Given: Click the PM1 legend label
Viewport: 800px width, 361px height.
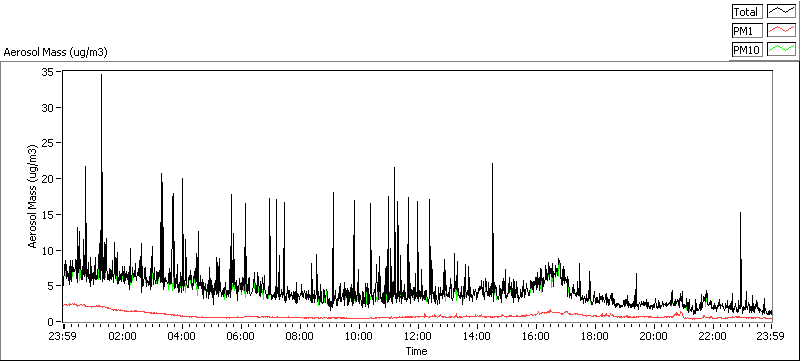Looking at the screenshot, I should (x=747, y=31).
